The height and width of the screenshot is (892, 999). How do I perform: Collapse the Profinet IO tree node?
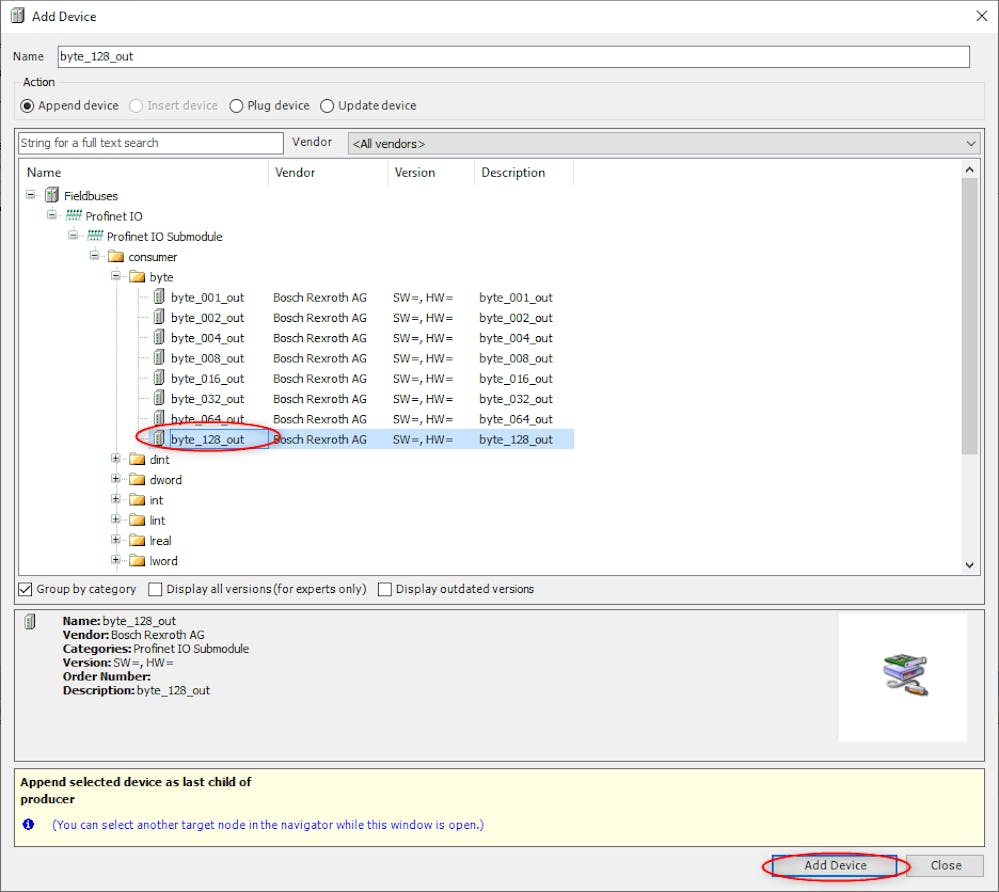(x=52, y=215)
